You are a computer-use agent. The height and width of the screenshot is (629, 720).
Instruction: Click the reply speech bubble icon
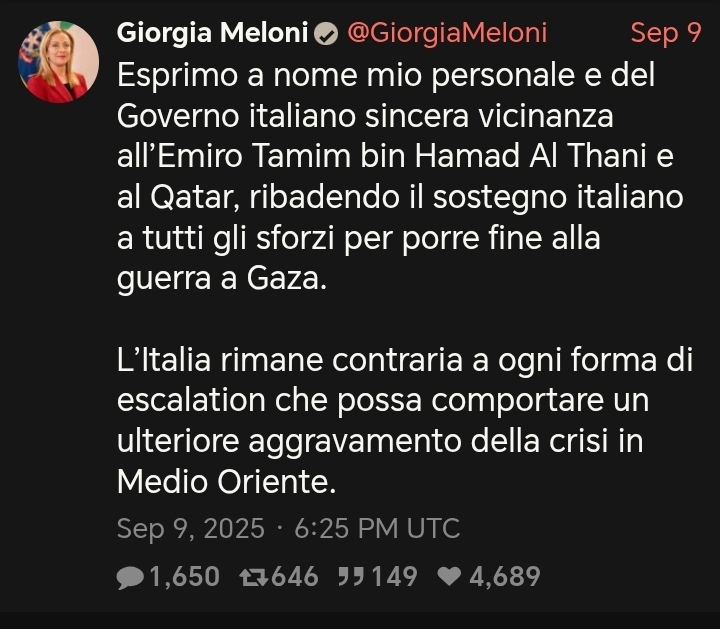click(x=130, y=577)
